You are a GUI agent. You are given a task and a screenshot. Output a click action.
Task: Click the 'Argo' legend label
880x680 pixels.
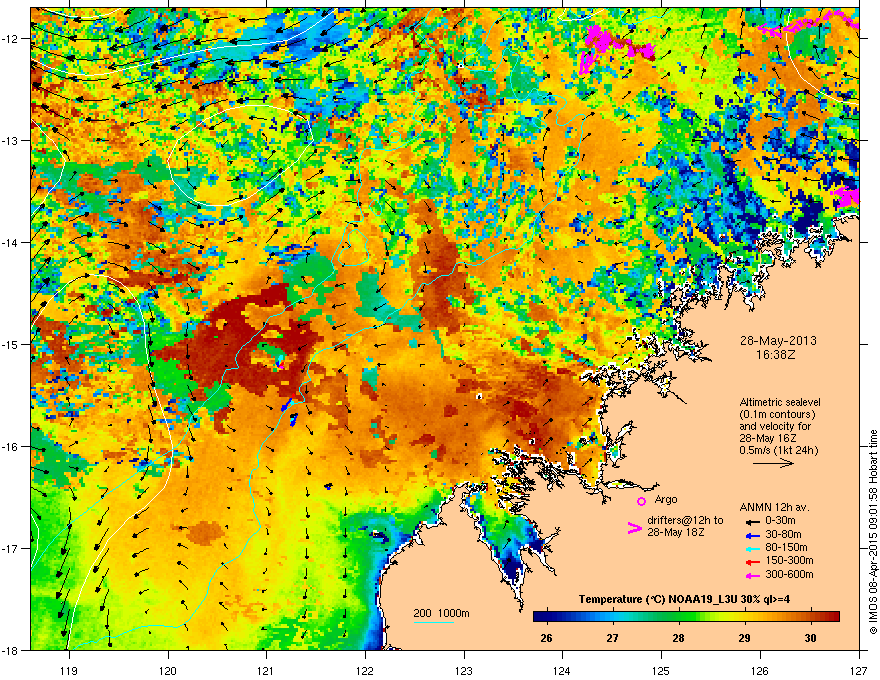pos(666,499)
